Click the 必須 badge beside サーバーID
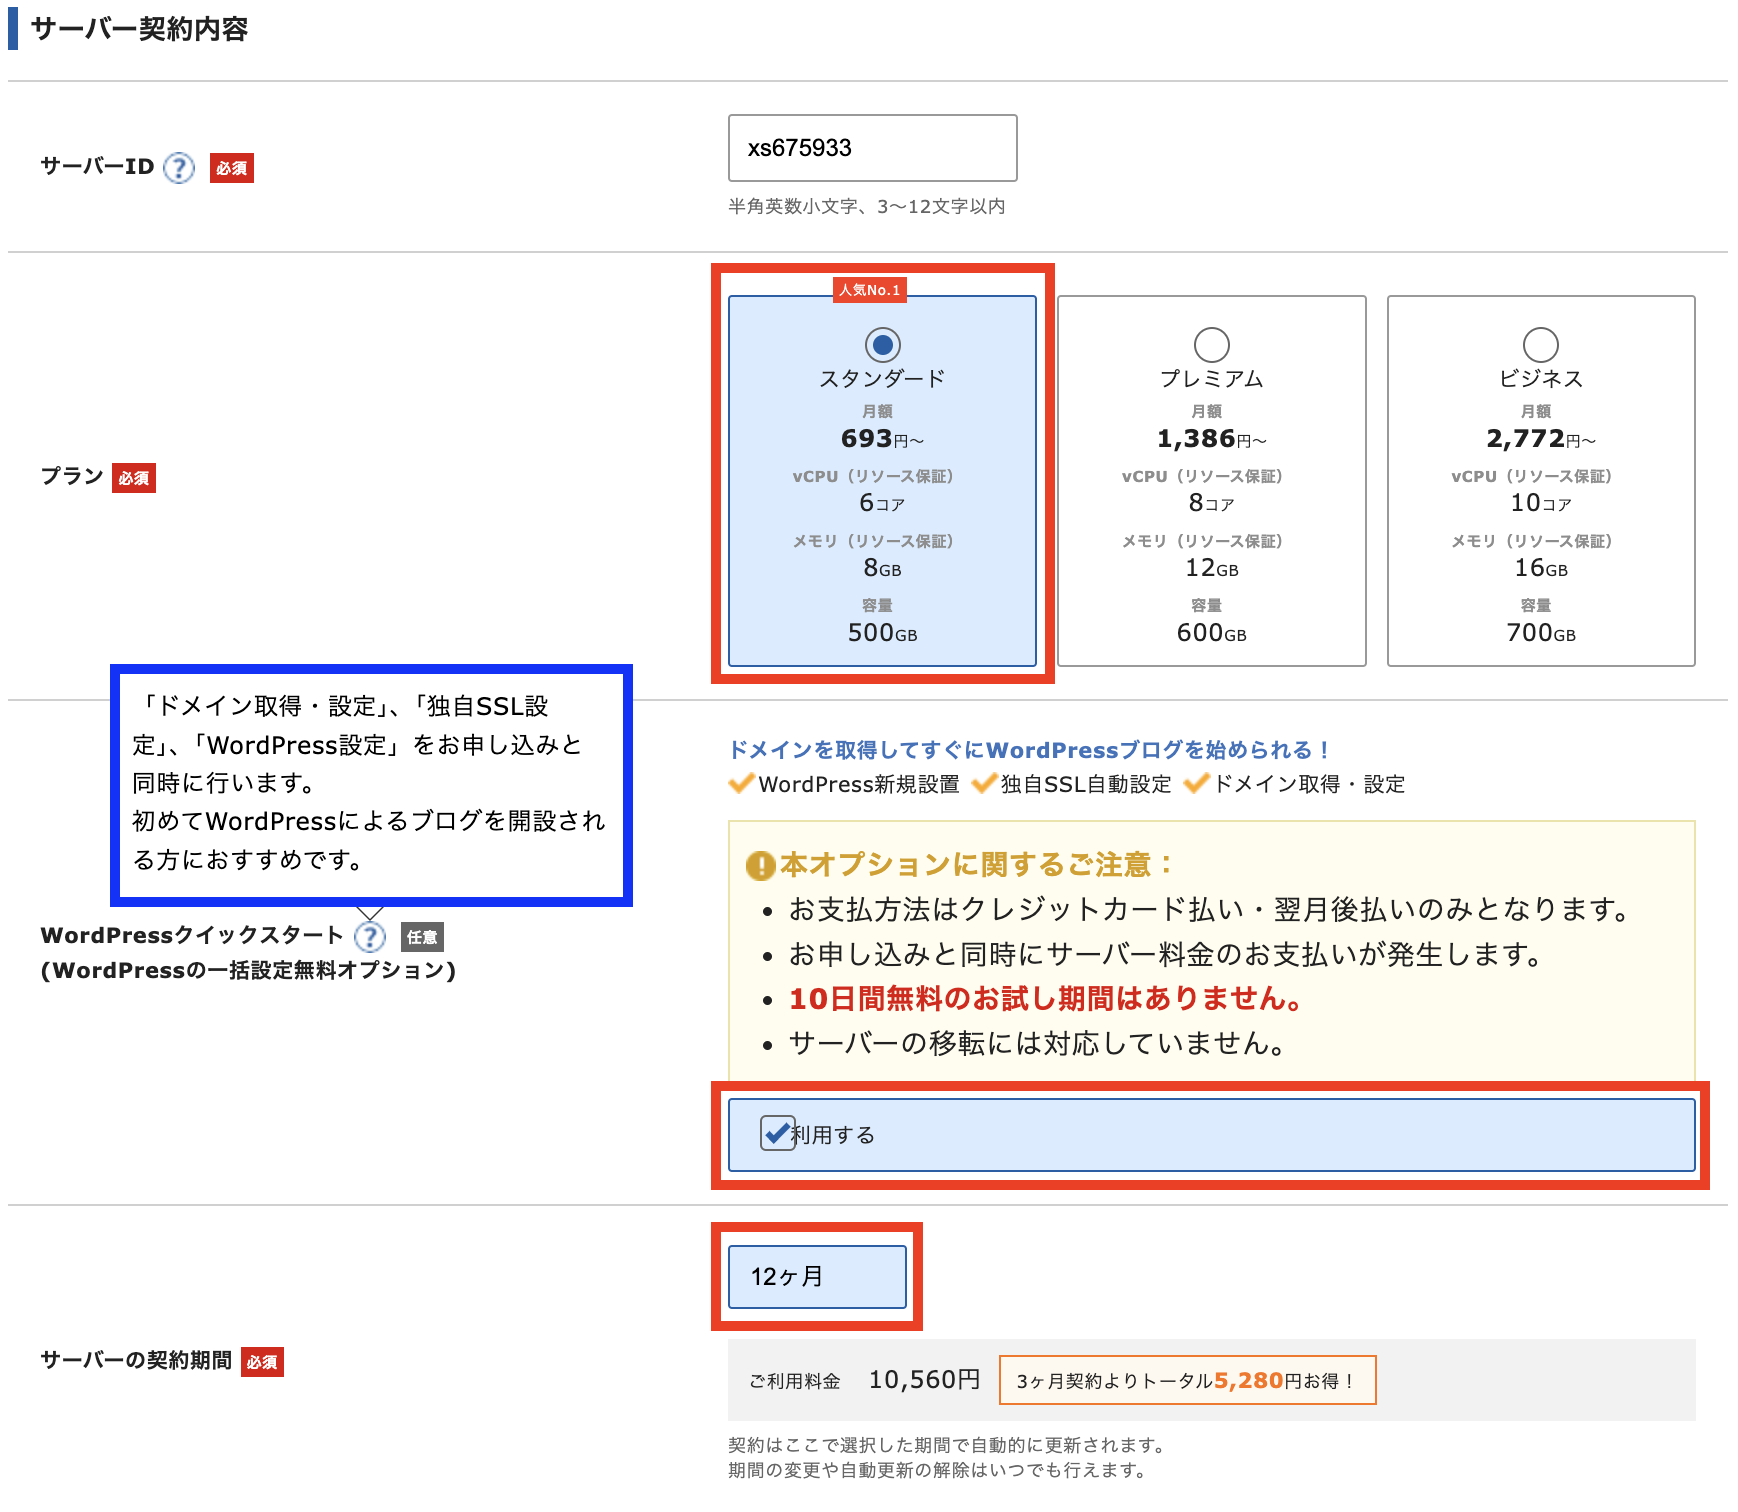 point(232,168)
